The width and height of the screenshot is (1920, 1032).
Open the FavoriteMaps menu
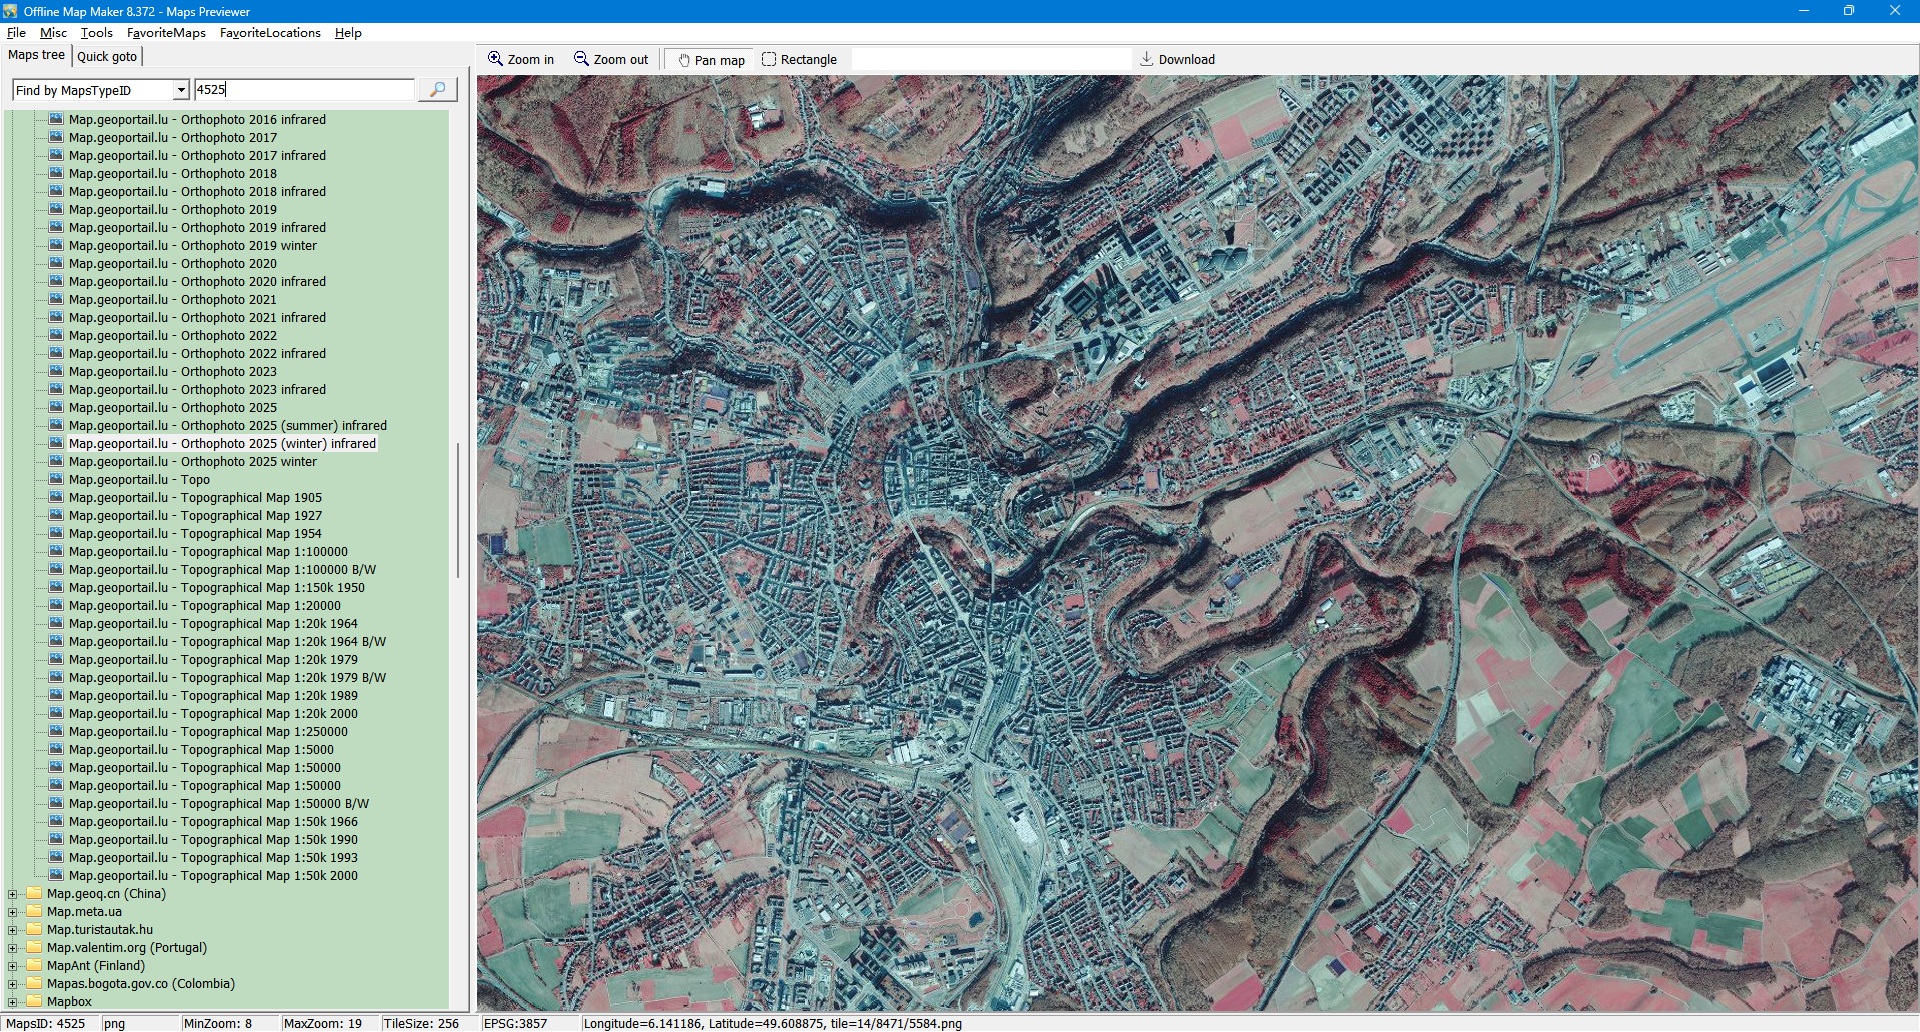[166, 33]
